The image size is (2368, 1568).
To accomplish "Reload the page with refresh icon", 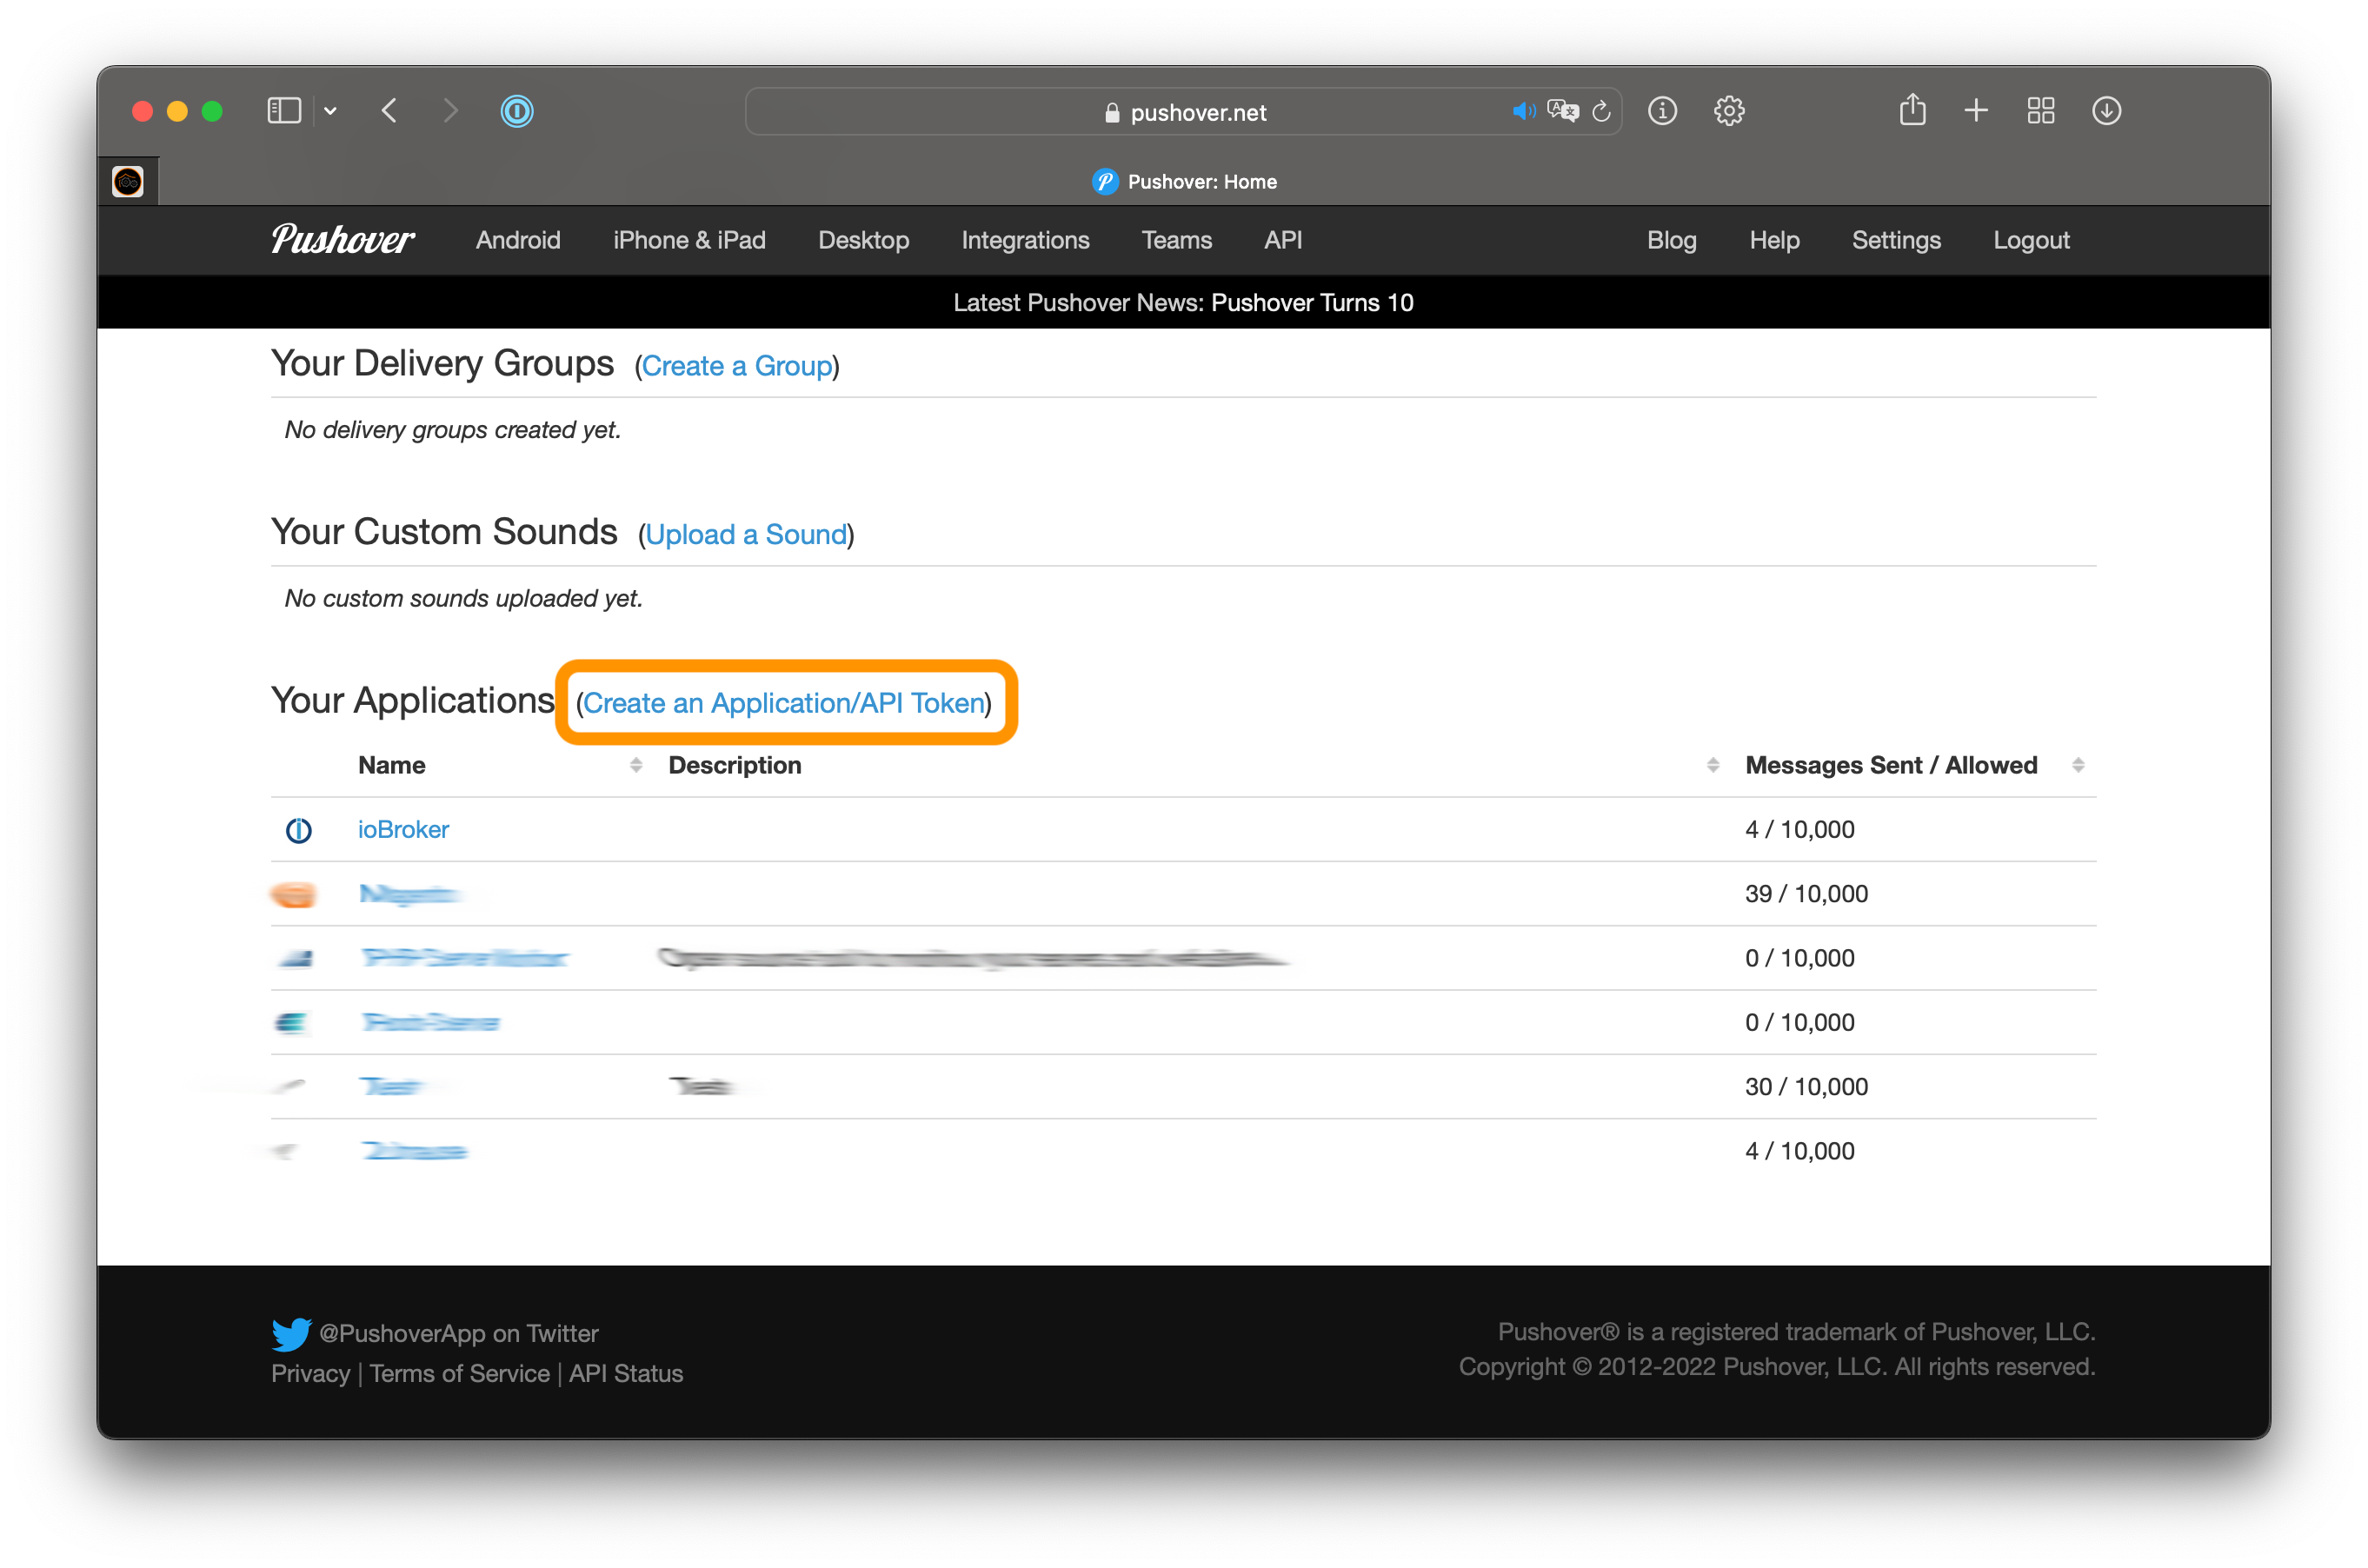I will (x=1601, y=111).
